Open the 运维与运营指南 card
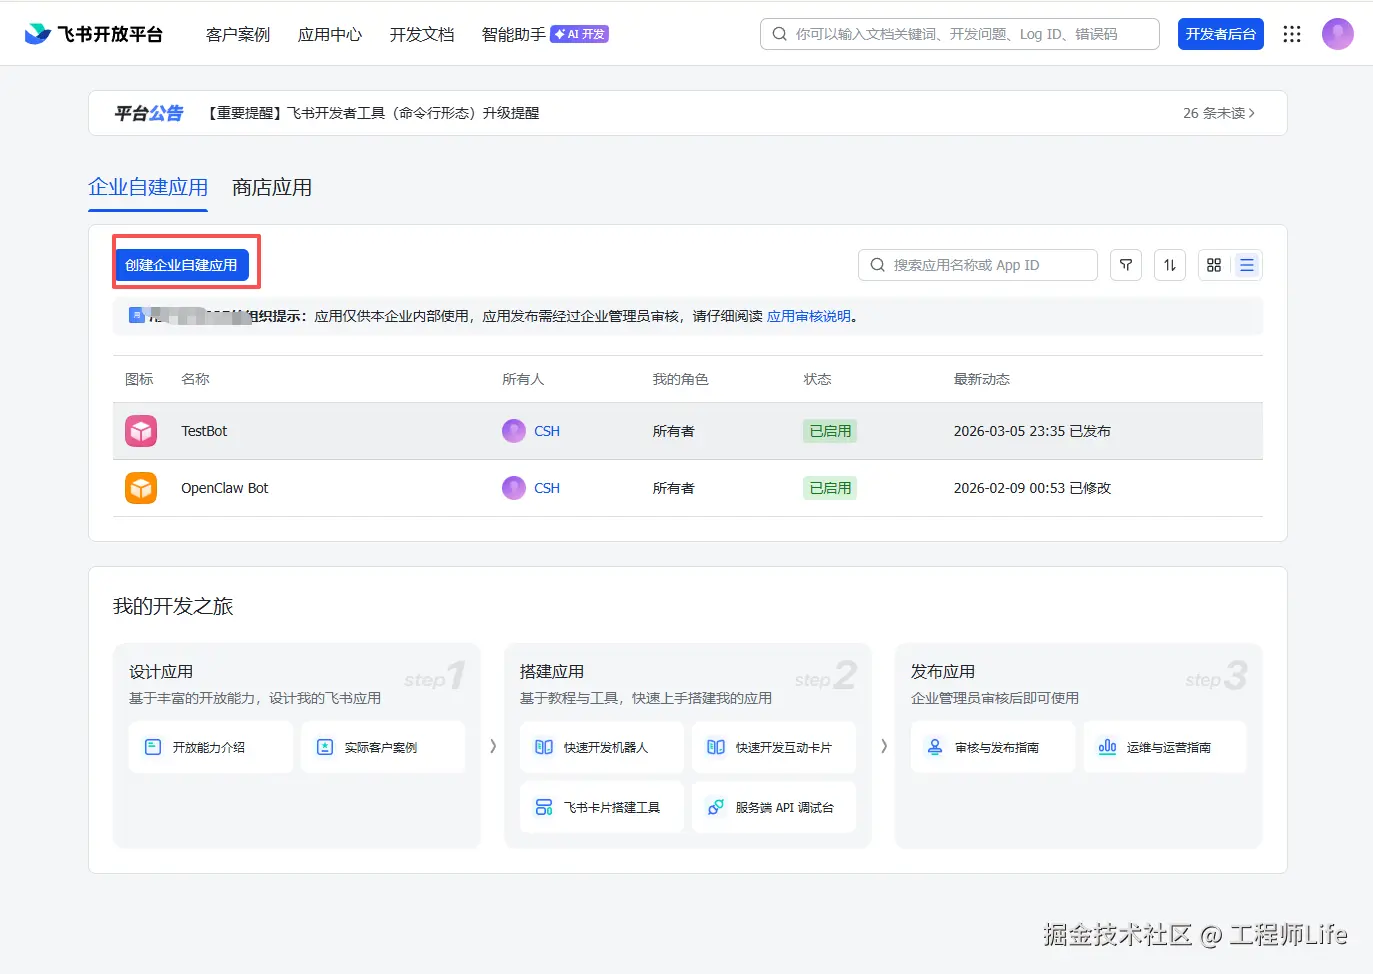This screenshot has height=974, width=1373. tap(1165, 747)
